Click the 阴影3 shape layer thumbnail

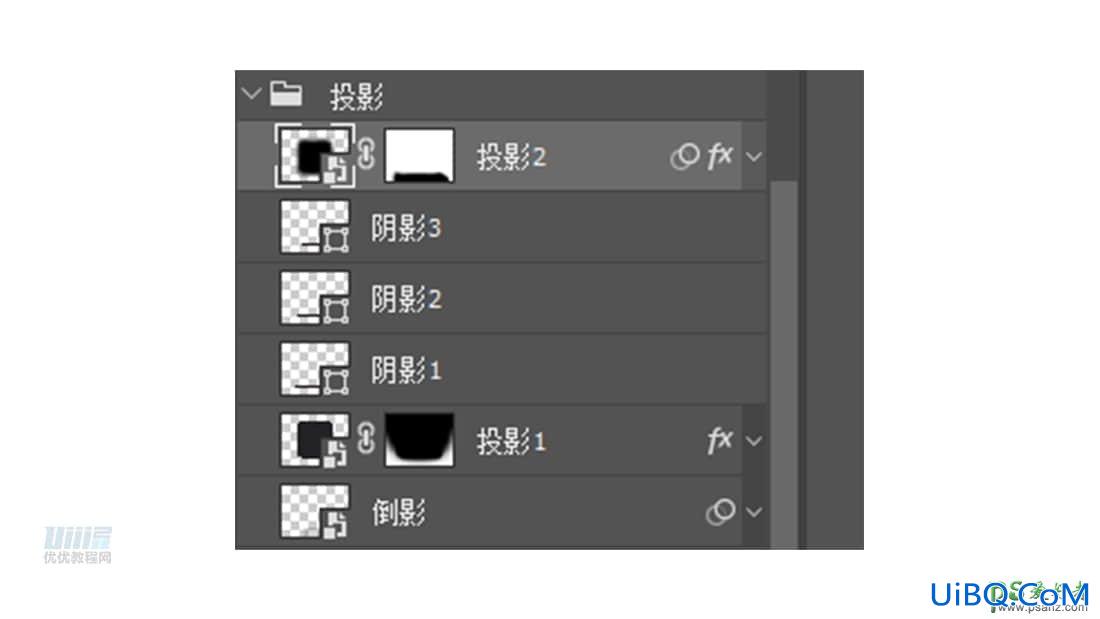(x=314, y=227)
